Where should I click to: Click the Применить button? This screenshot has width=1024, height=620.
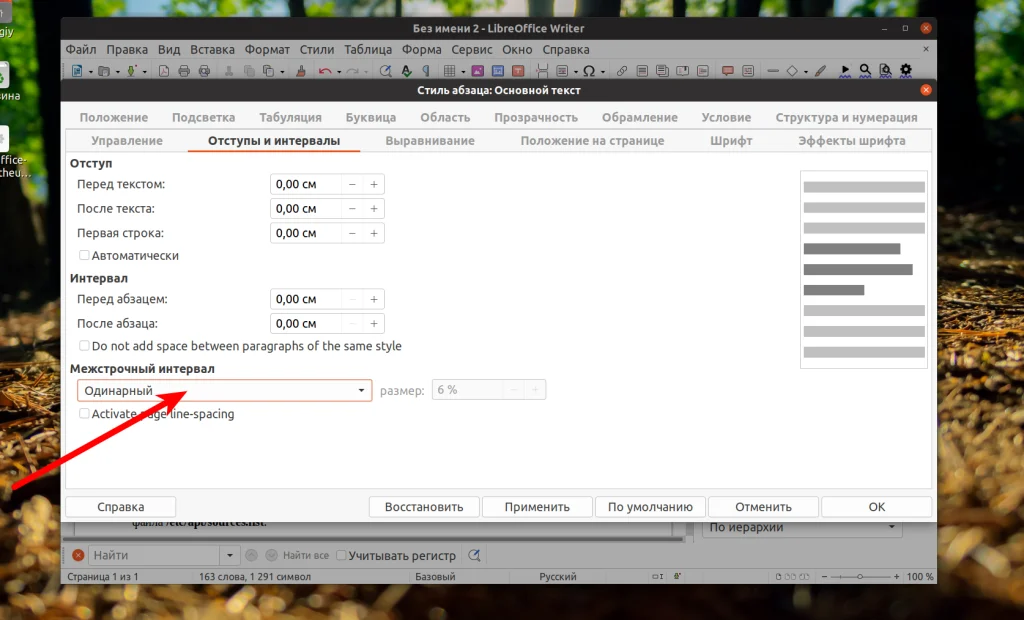point(537,507)
